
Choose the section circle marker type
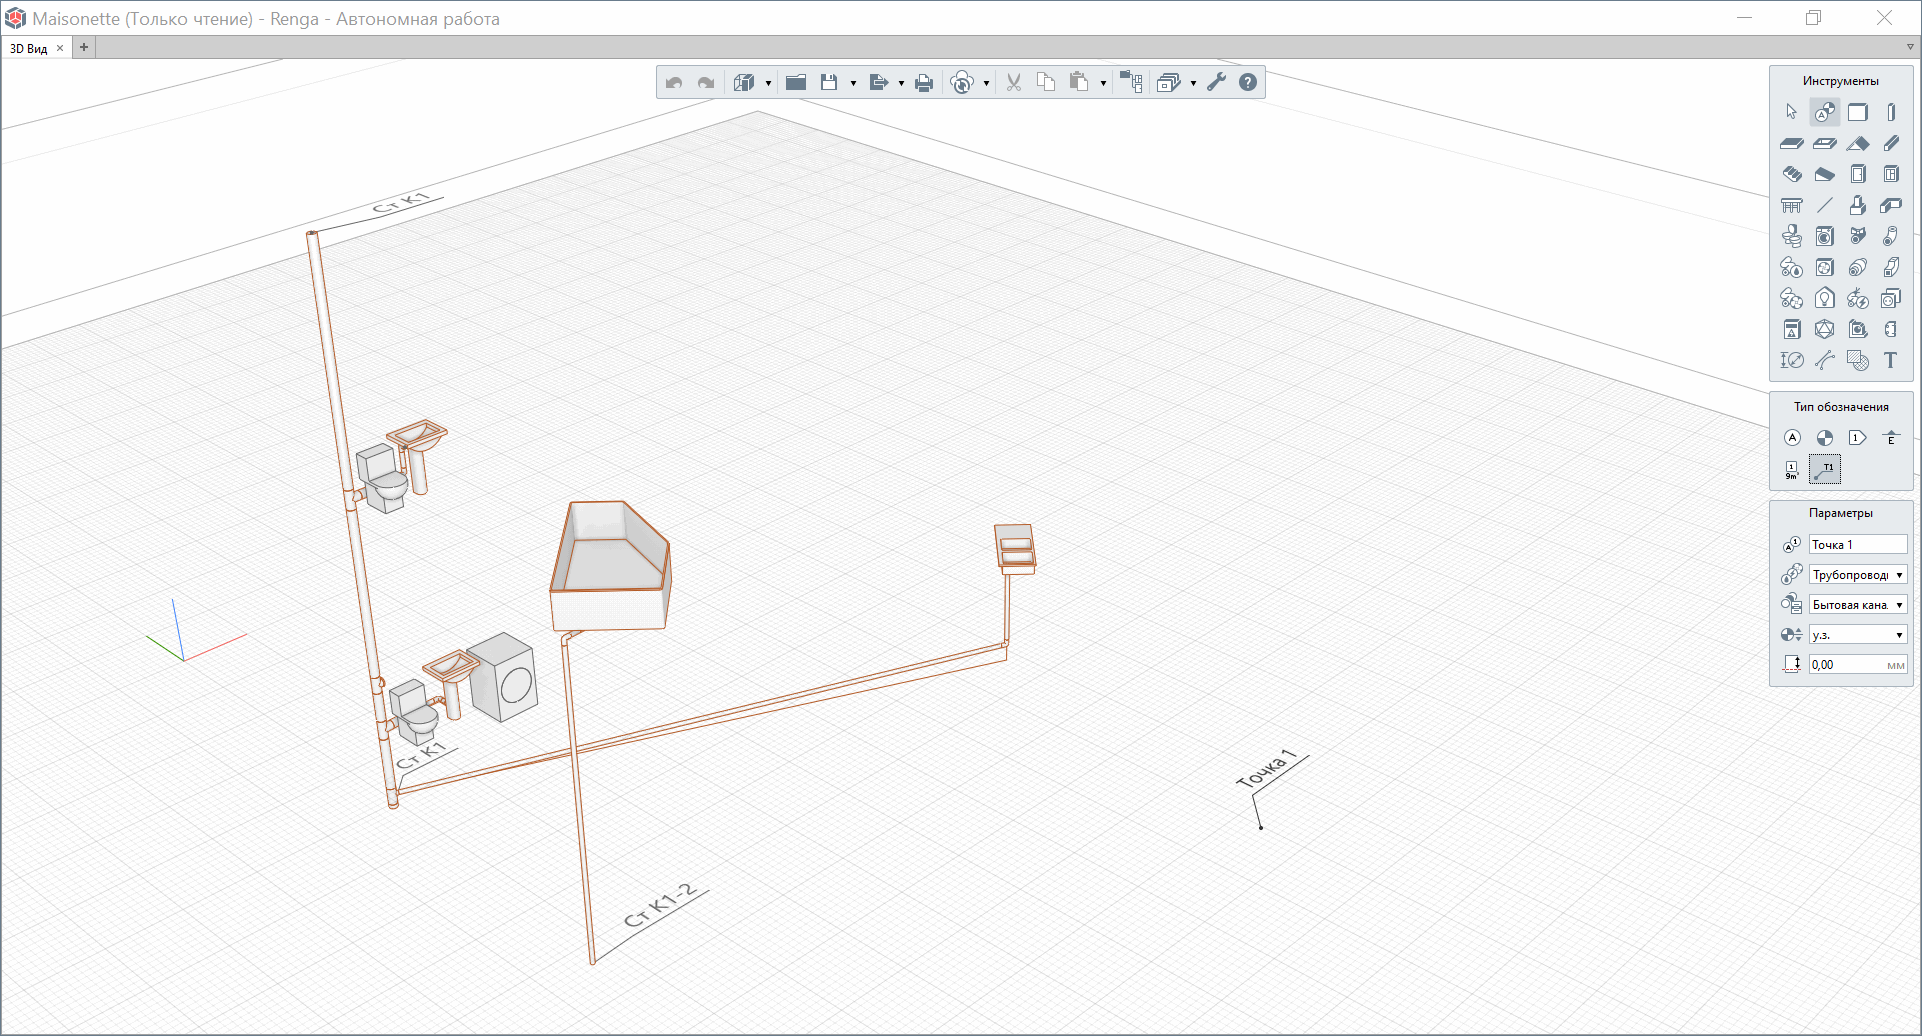coord(1825,438)
